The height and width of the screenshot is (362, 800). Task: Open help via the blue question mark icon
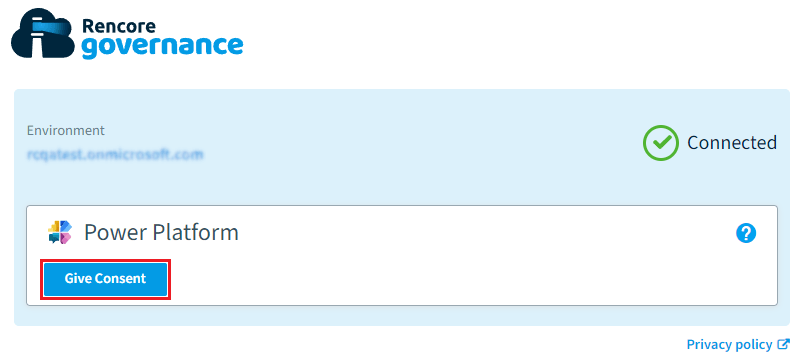pos(746,234)
